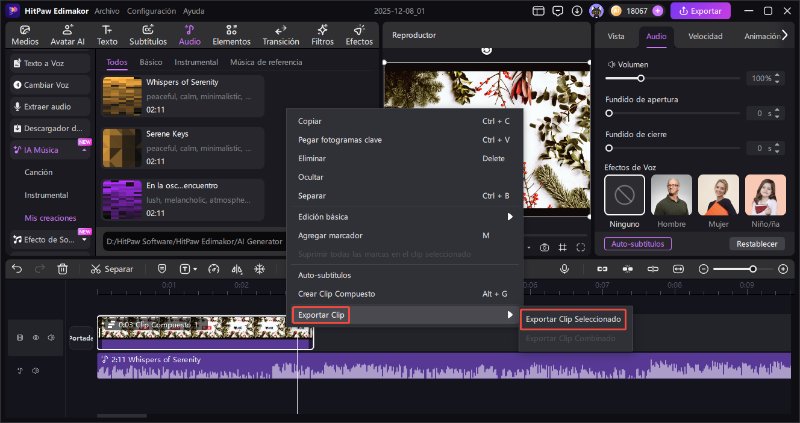This screenshot has width=800, height=423.
Task: Expand the Efecto de Sonido section
Action: coord(83,239)
